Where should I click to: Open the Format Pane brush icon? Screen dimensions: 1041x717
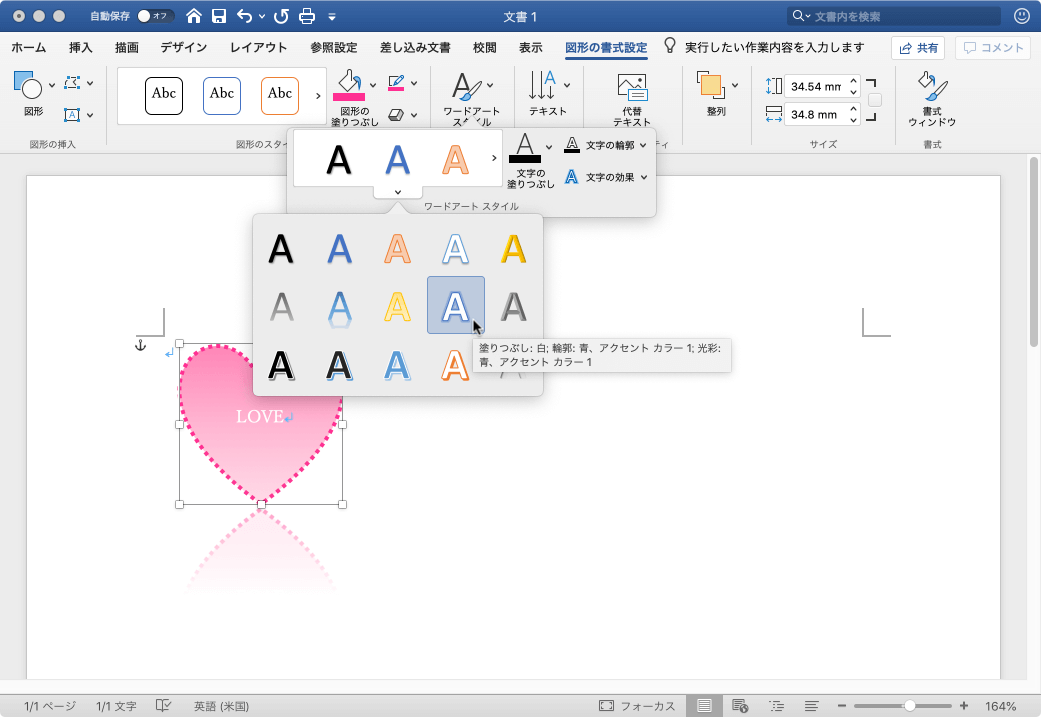(x=932, y=86)
